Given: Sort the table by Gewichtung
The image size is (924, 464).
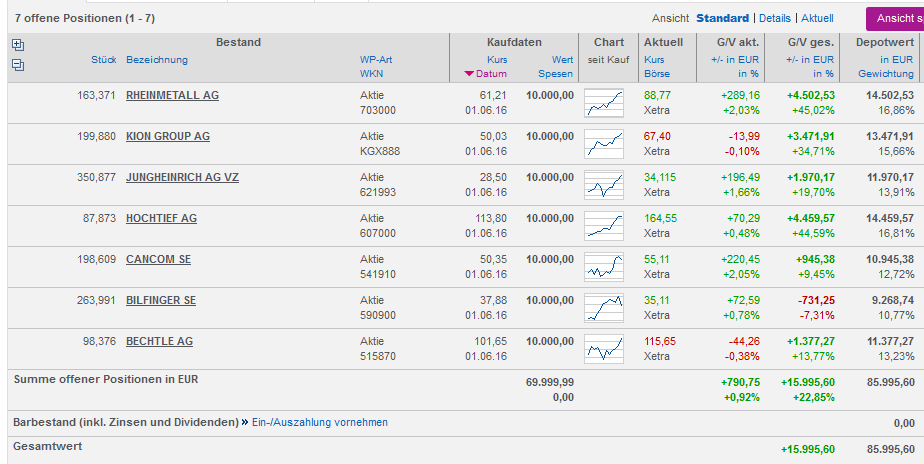Looking at the screenshot, I should 885,74.
